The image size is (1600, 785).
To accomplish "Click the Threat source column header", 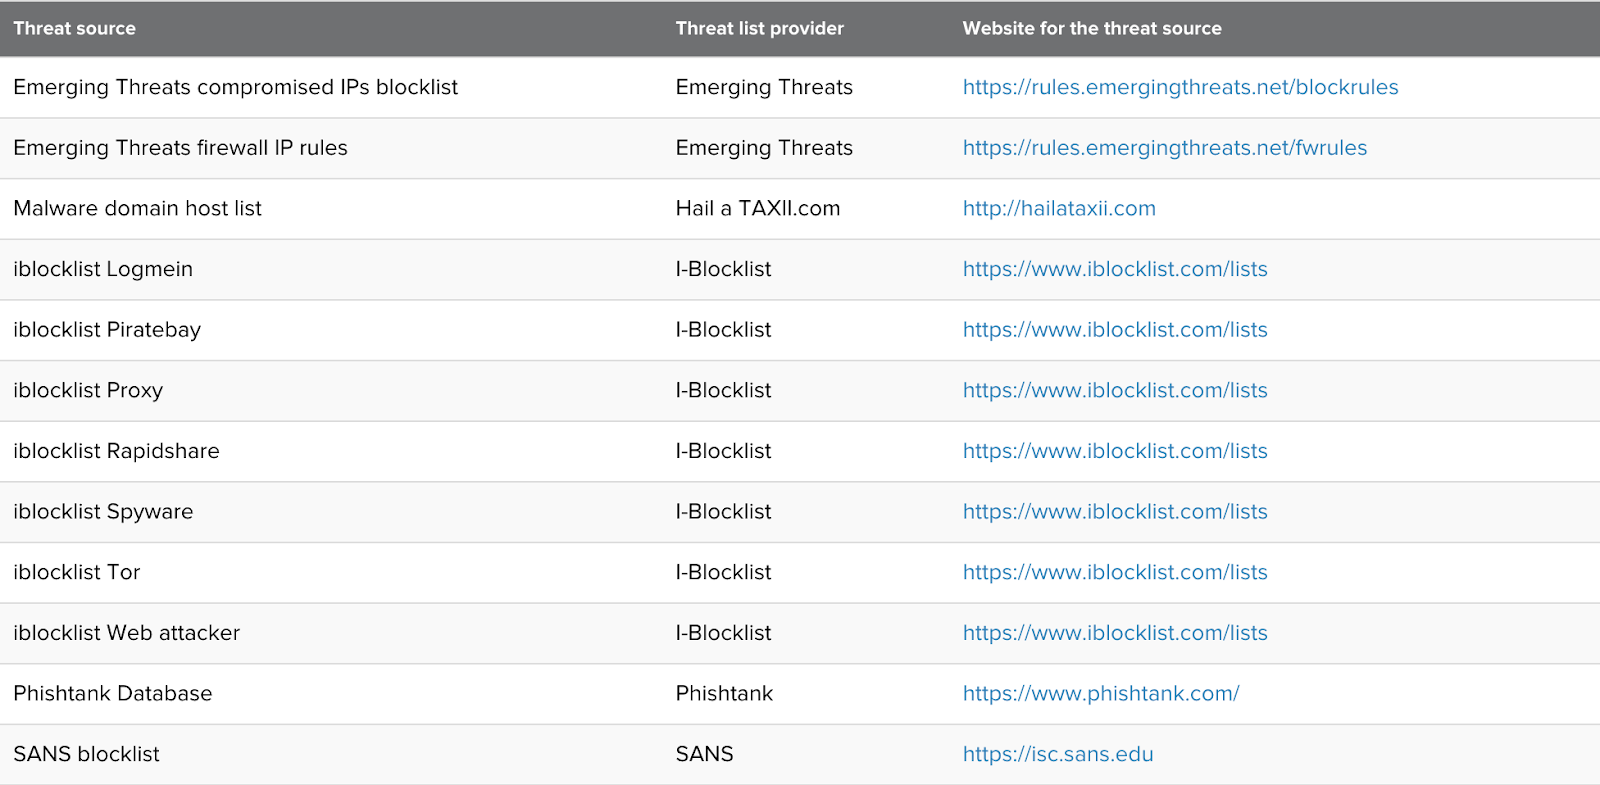I will tap(75, 28).
